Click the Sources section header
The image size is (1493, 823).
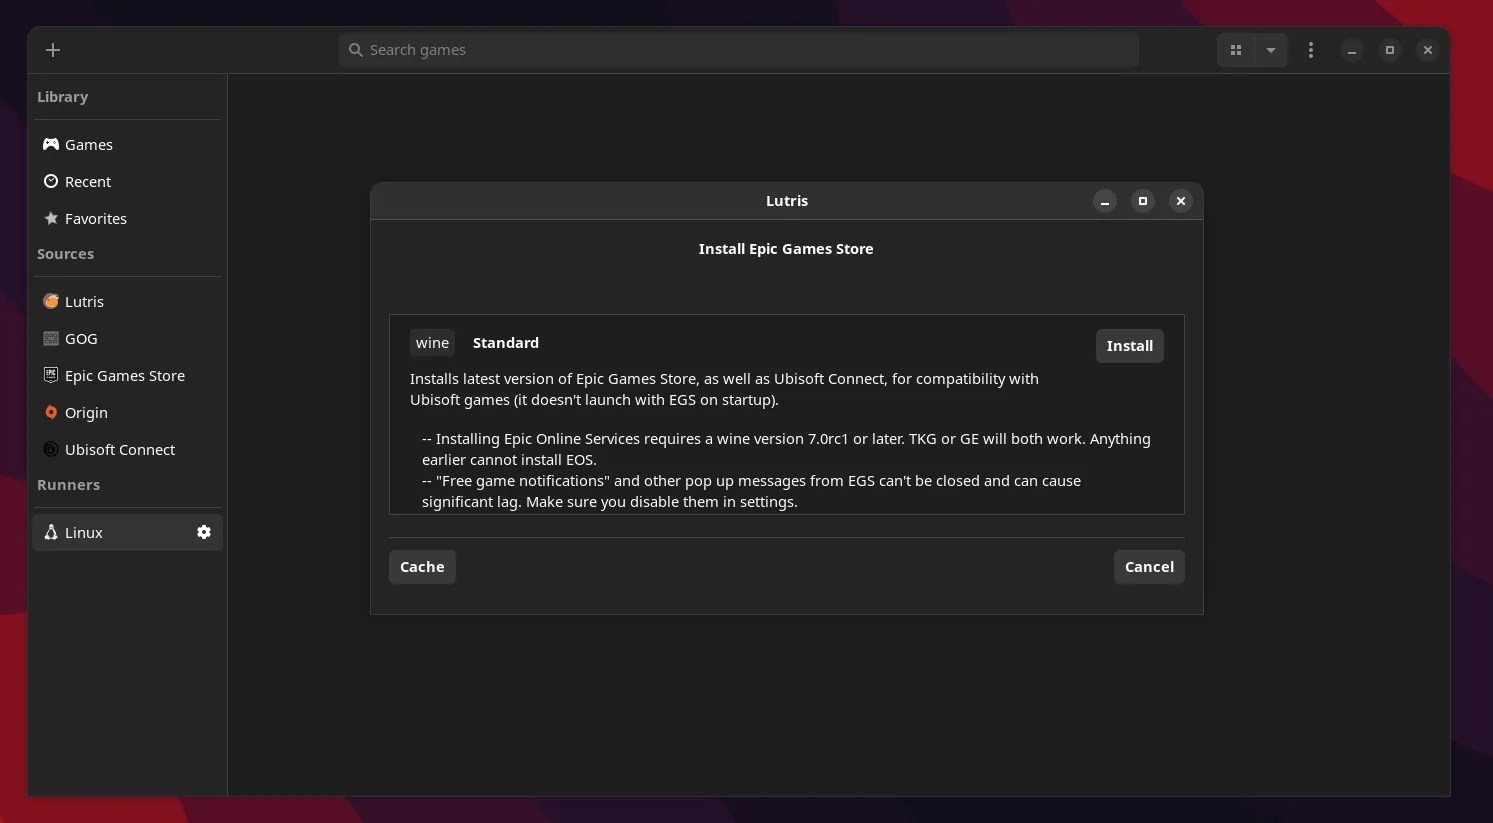click(x=65, y=253)
